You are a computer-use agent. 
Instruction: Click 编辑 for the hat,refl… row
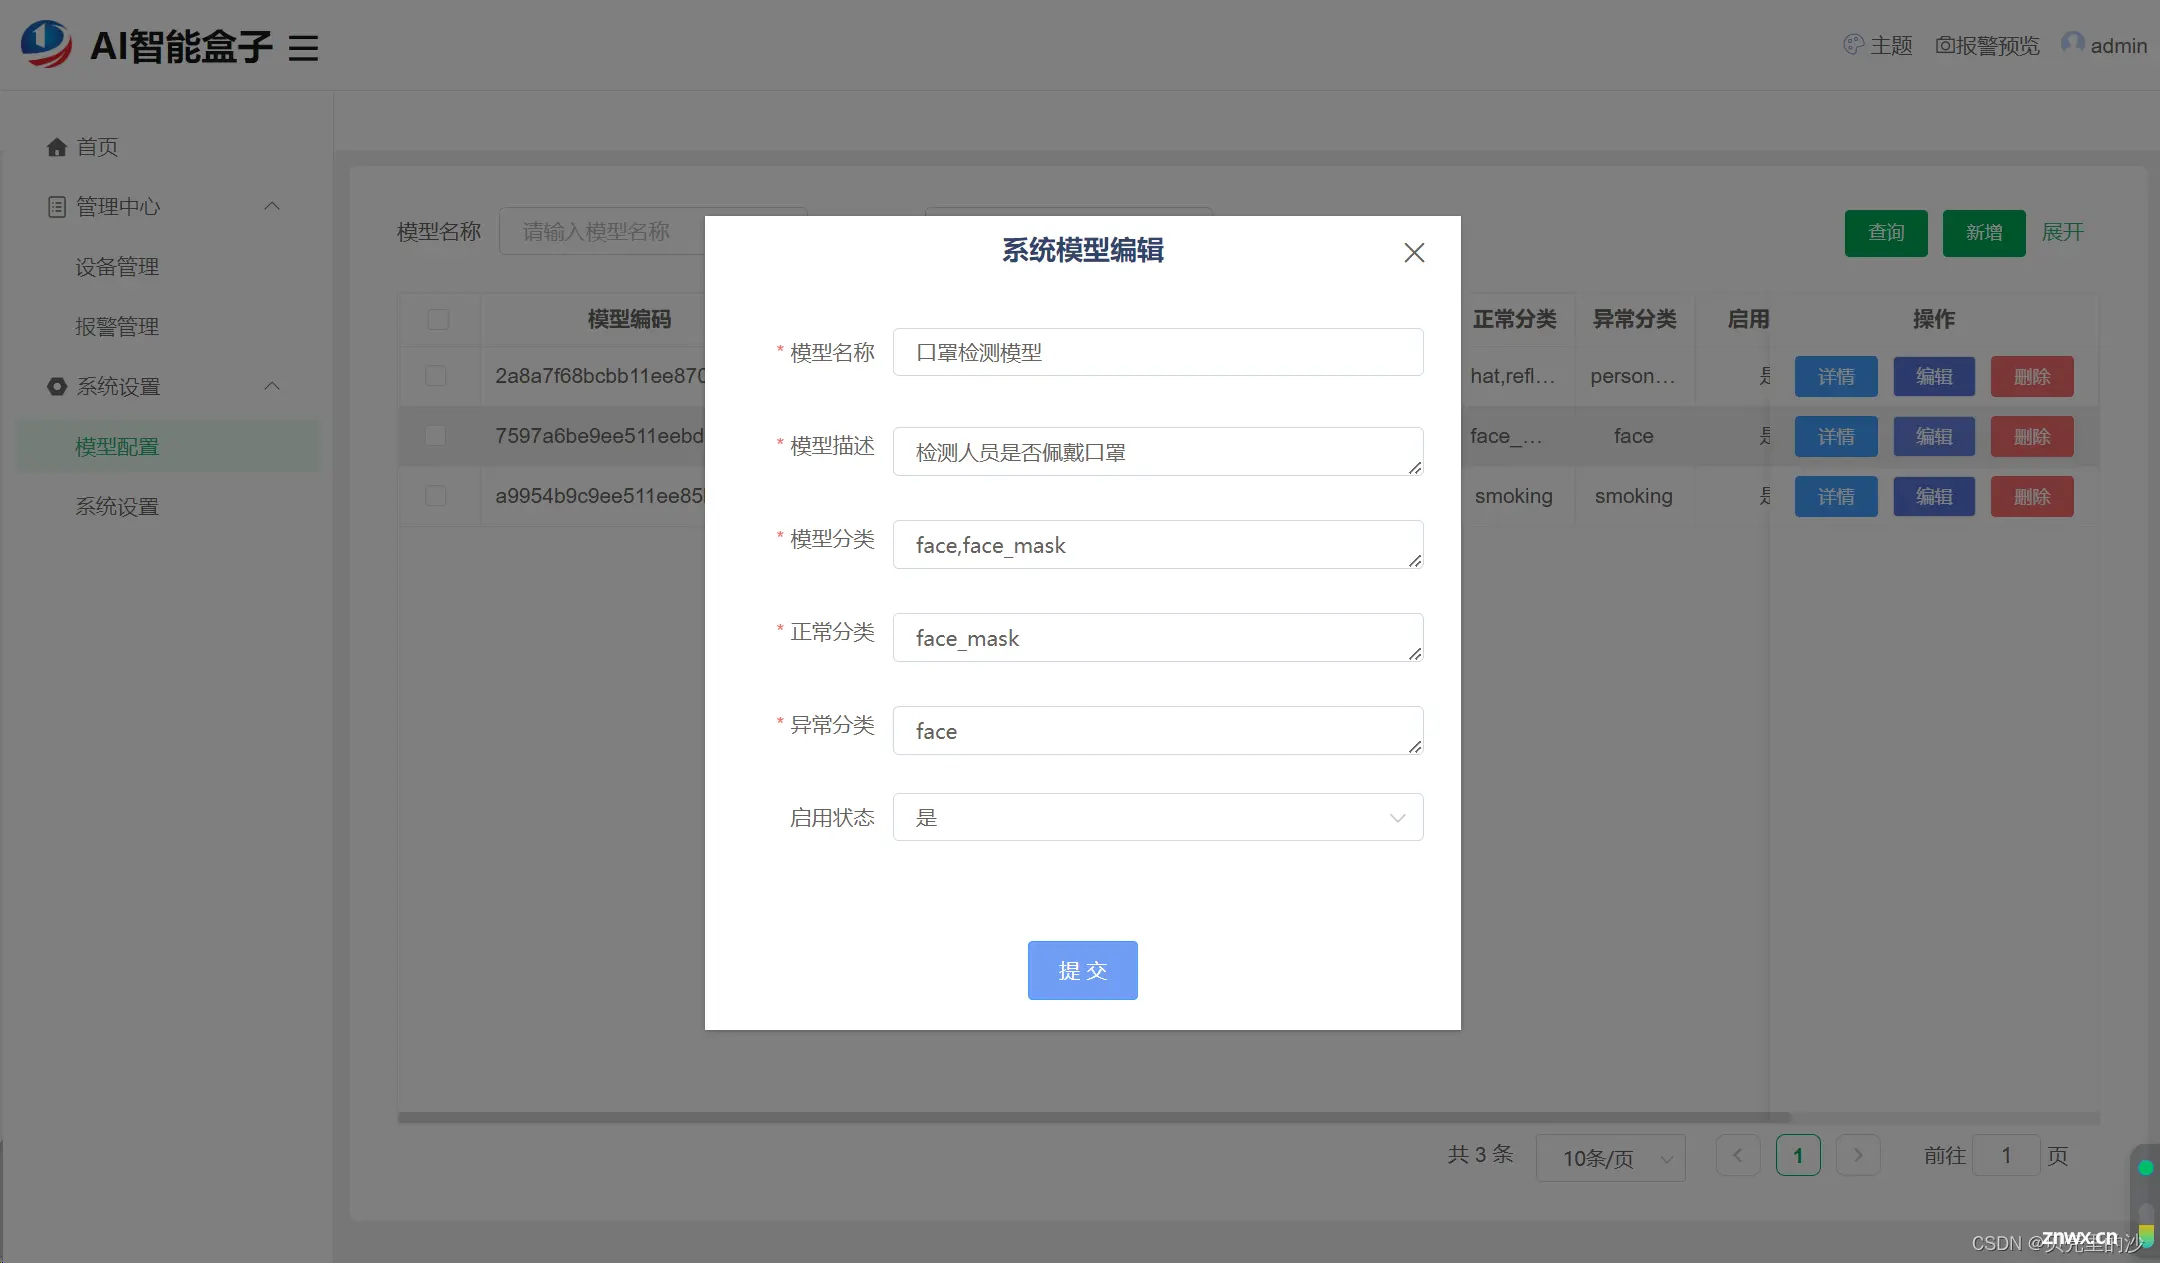click(x=1934, y=377)
